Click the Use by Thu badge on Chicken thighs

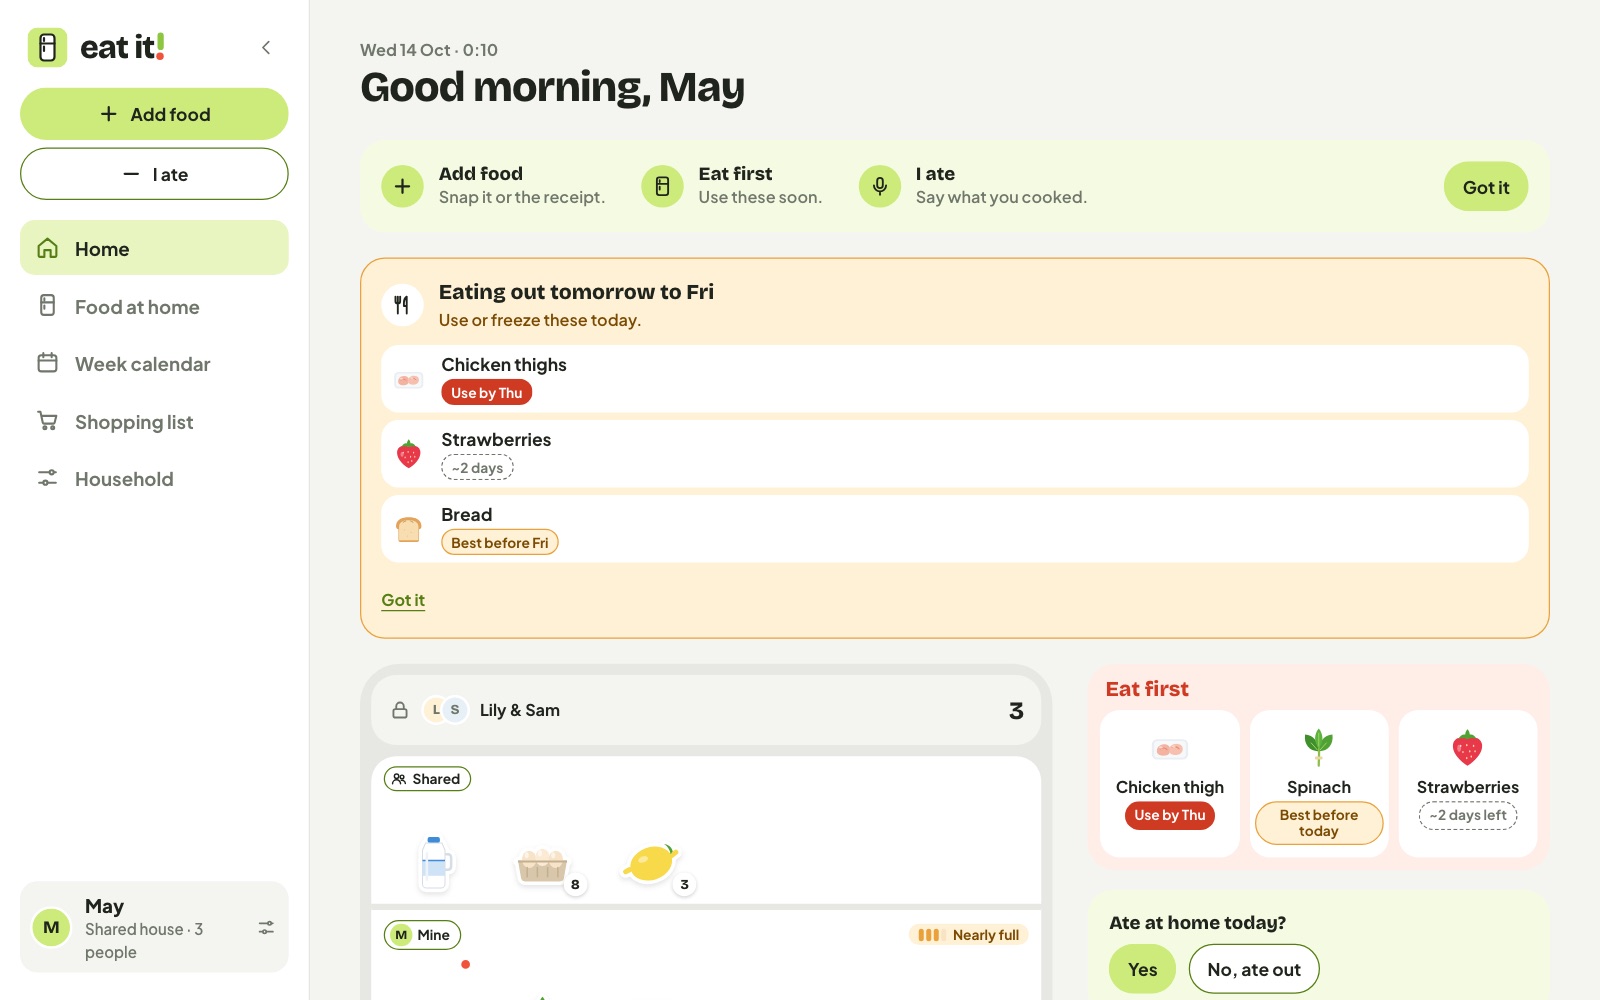(x=486, y=393)
